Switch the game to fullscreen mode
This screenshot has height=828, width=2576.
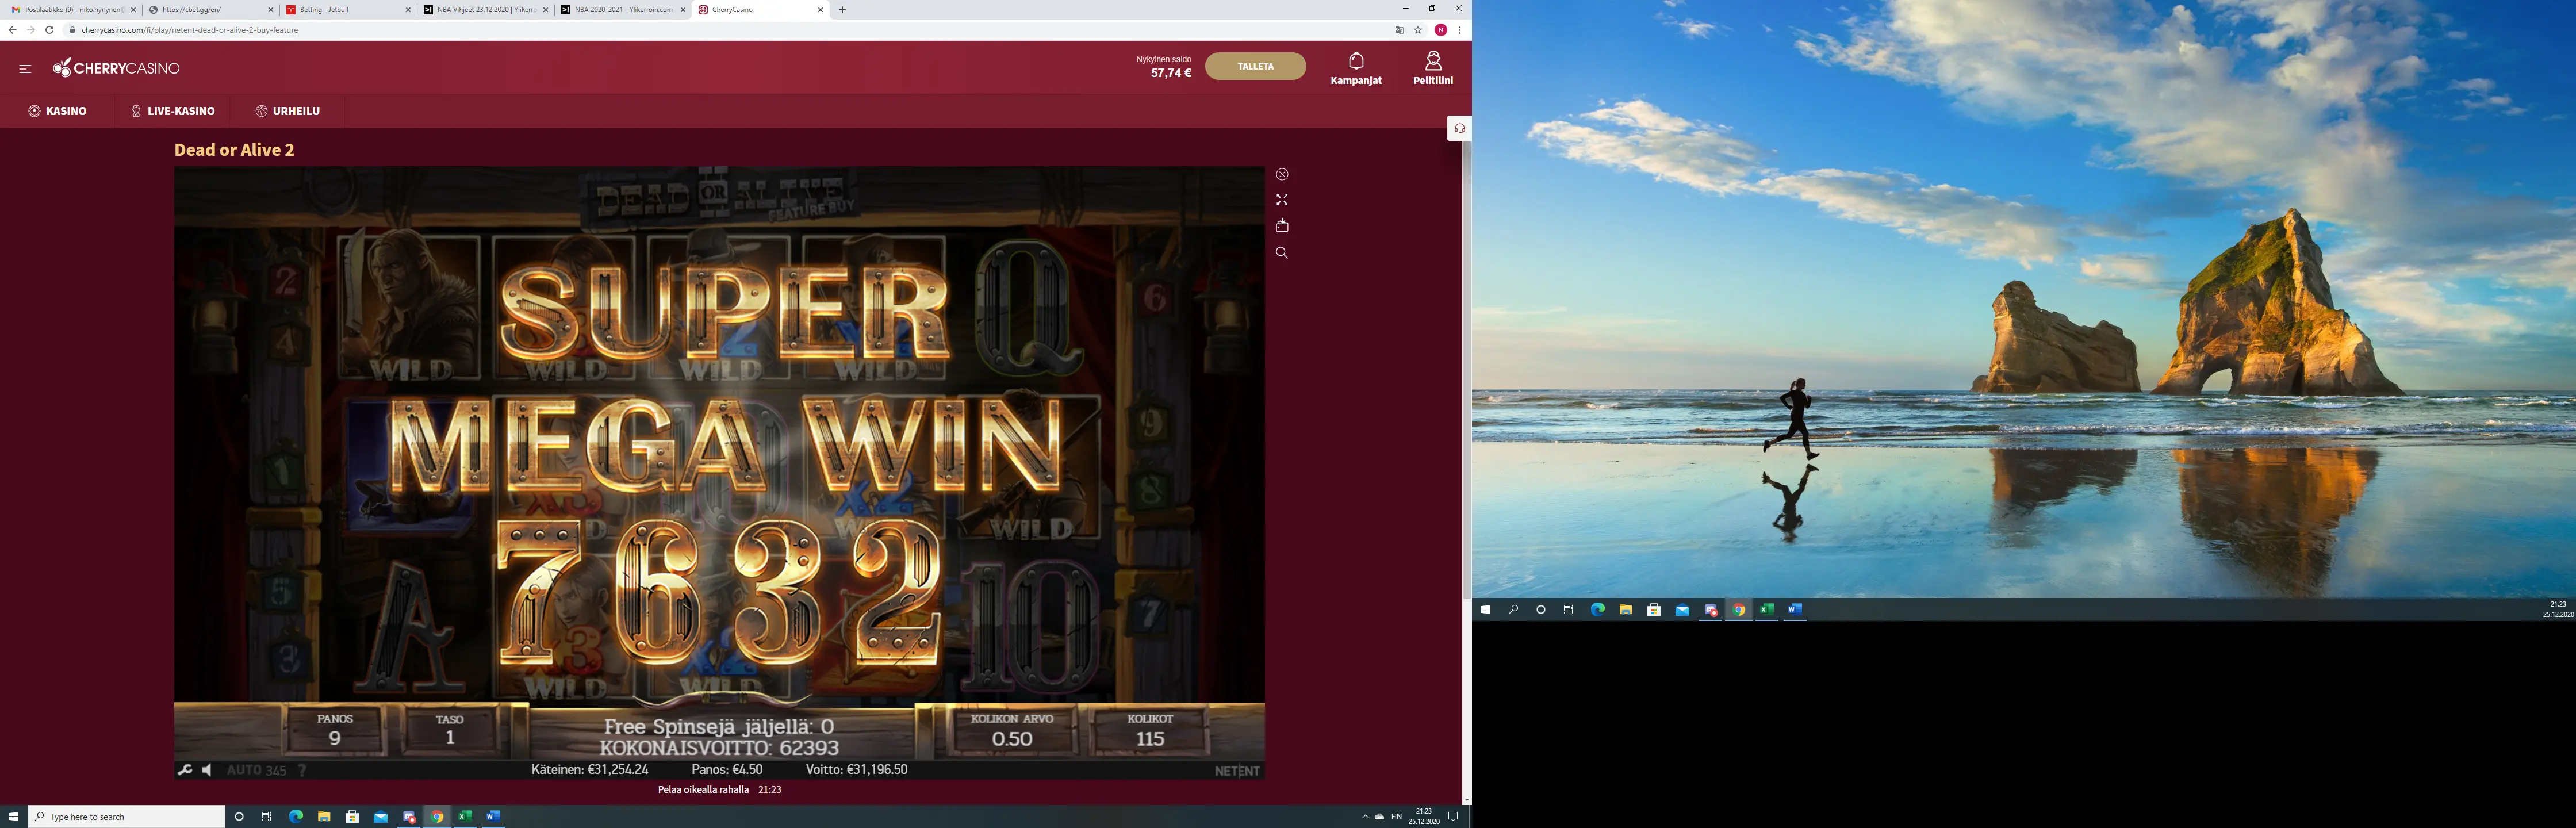pyautogui.click(x=1282, y=200)
